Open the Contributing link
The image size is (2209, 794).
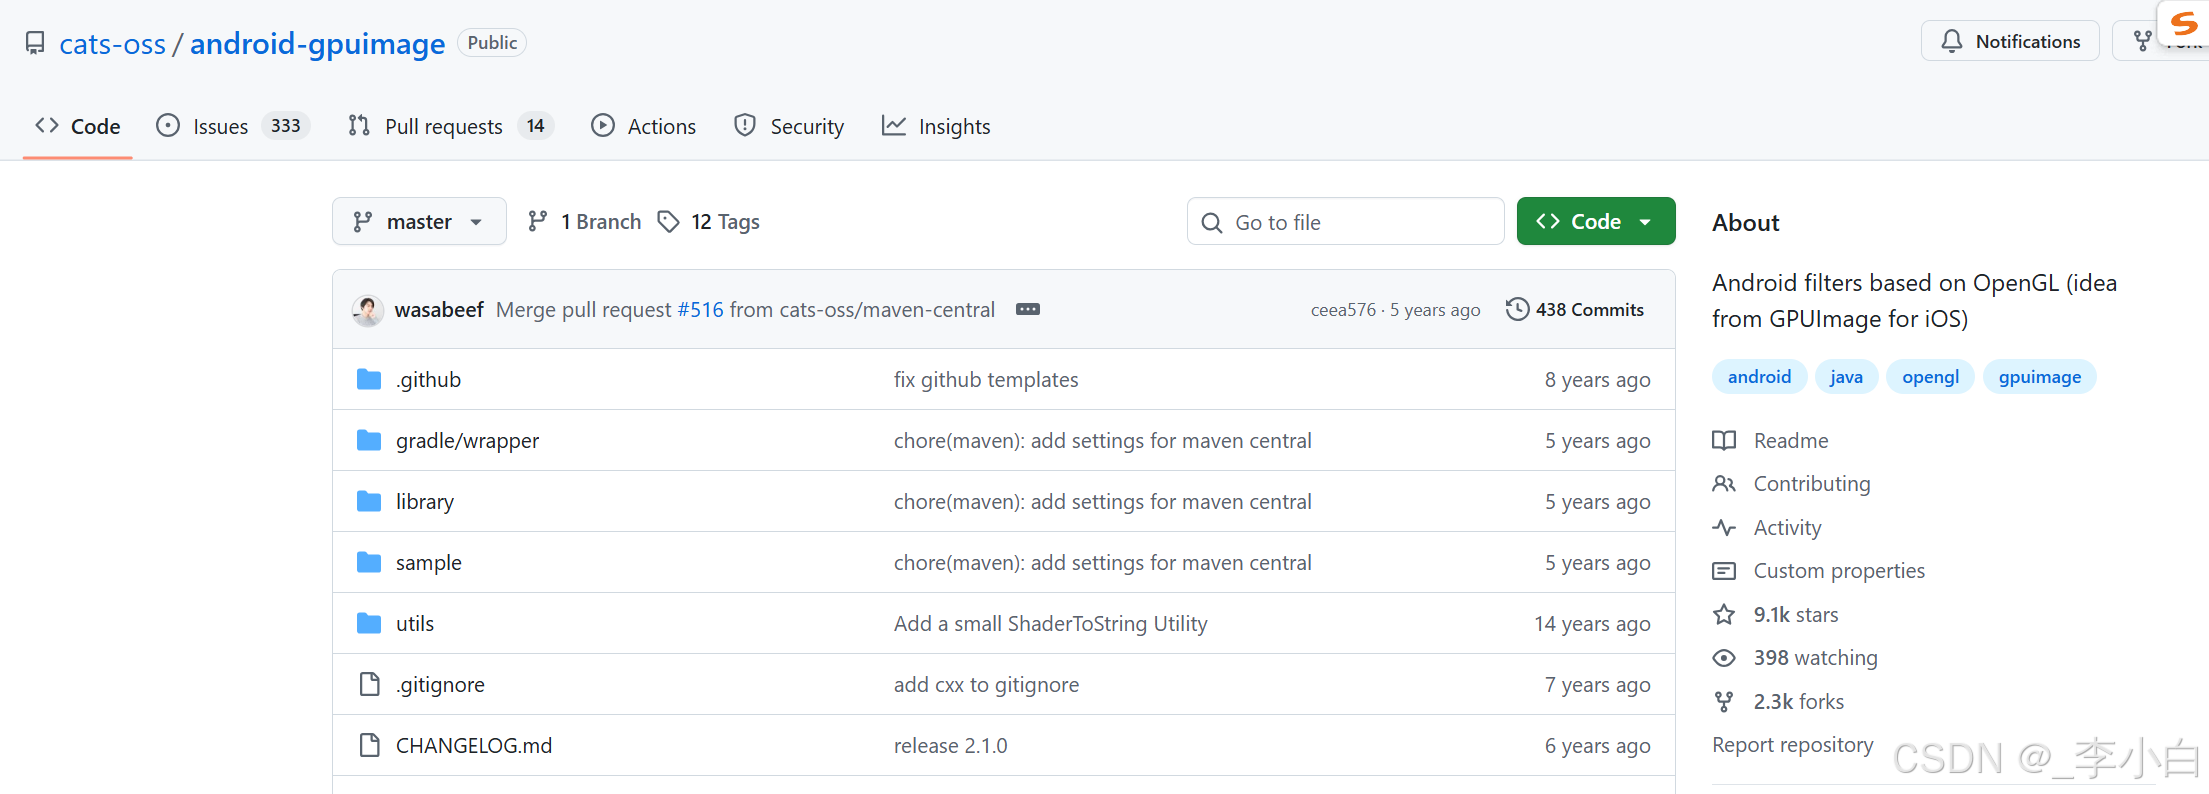pyautogui.click(x=1792, y=484)
